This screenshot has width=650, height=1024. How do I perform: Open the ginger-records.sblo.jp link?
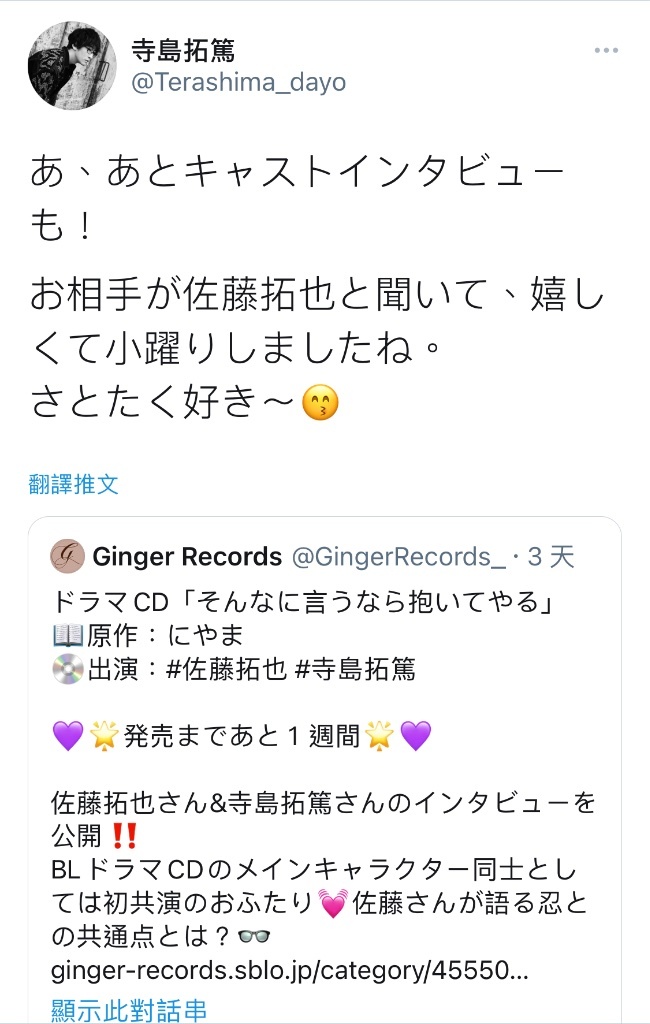(x=289, y=970)
